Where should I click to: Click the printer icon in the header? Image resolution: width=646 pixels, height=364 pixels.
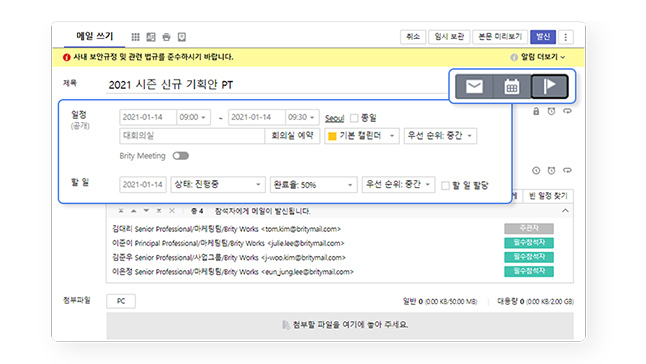tap(166, 37)
